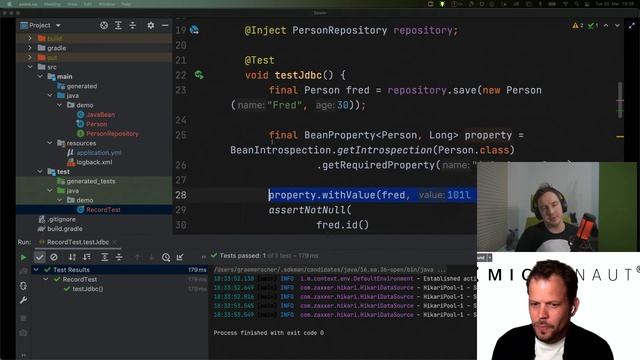Open test history clock icon
640x360 pixels.
(166, 257)
